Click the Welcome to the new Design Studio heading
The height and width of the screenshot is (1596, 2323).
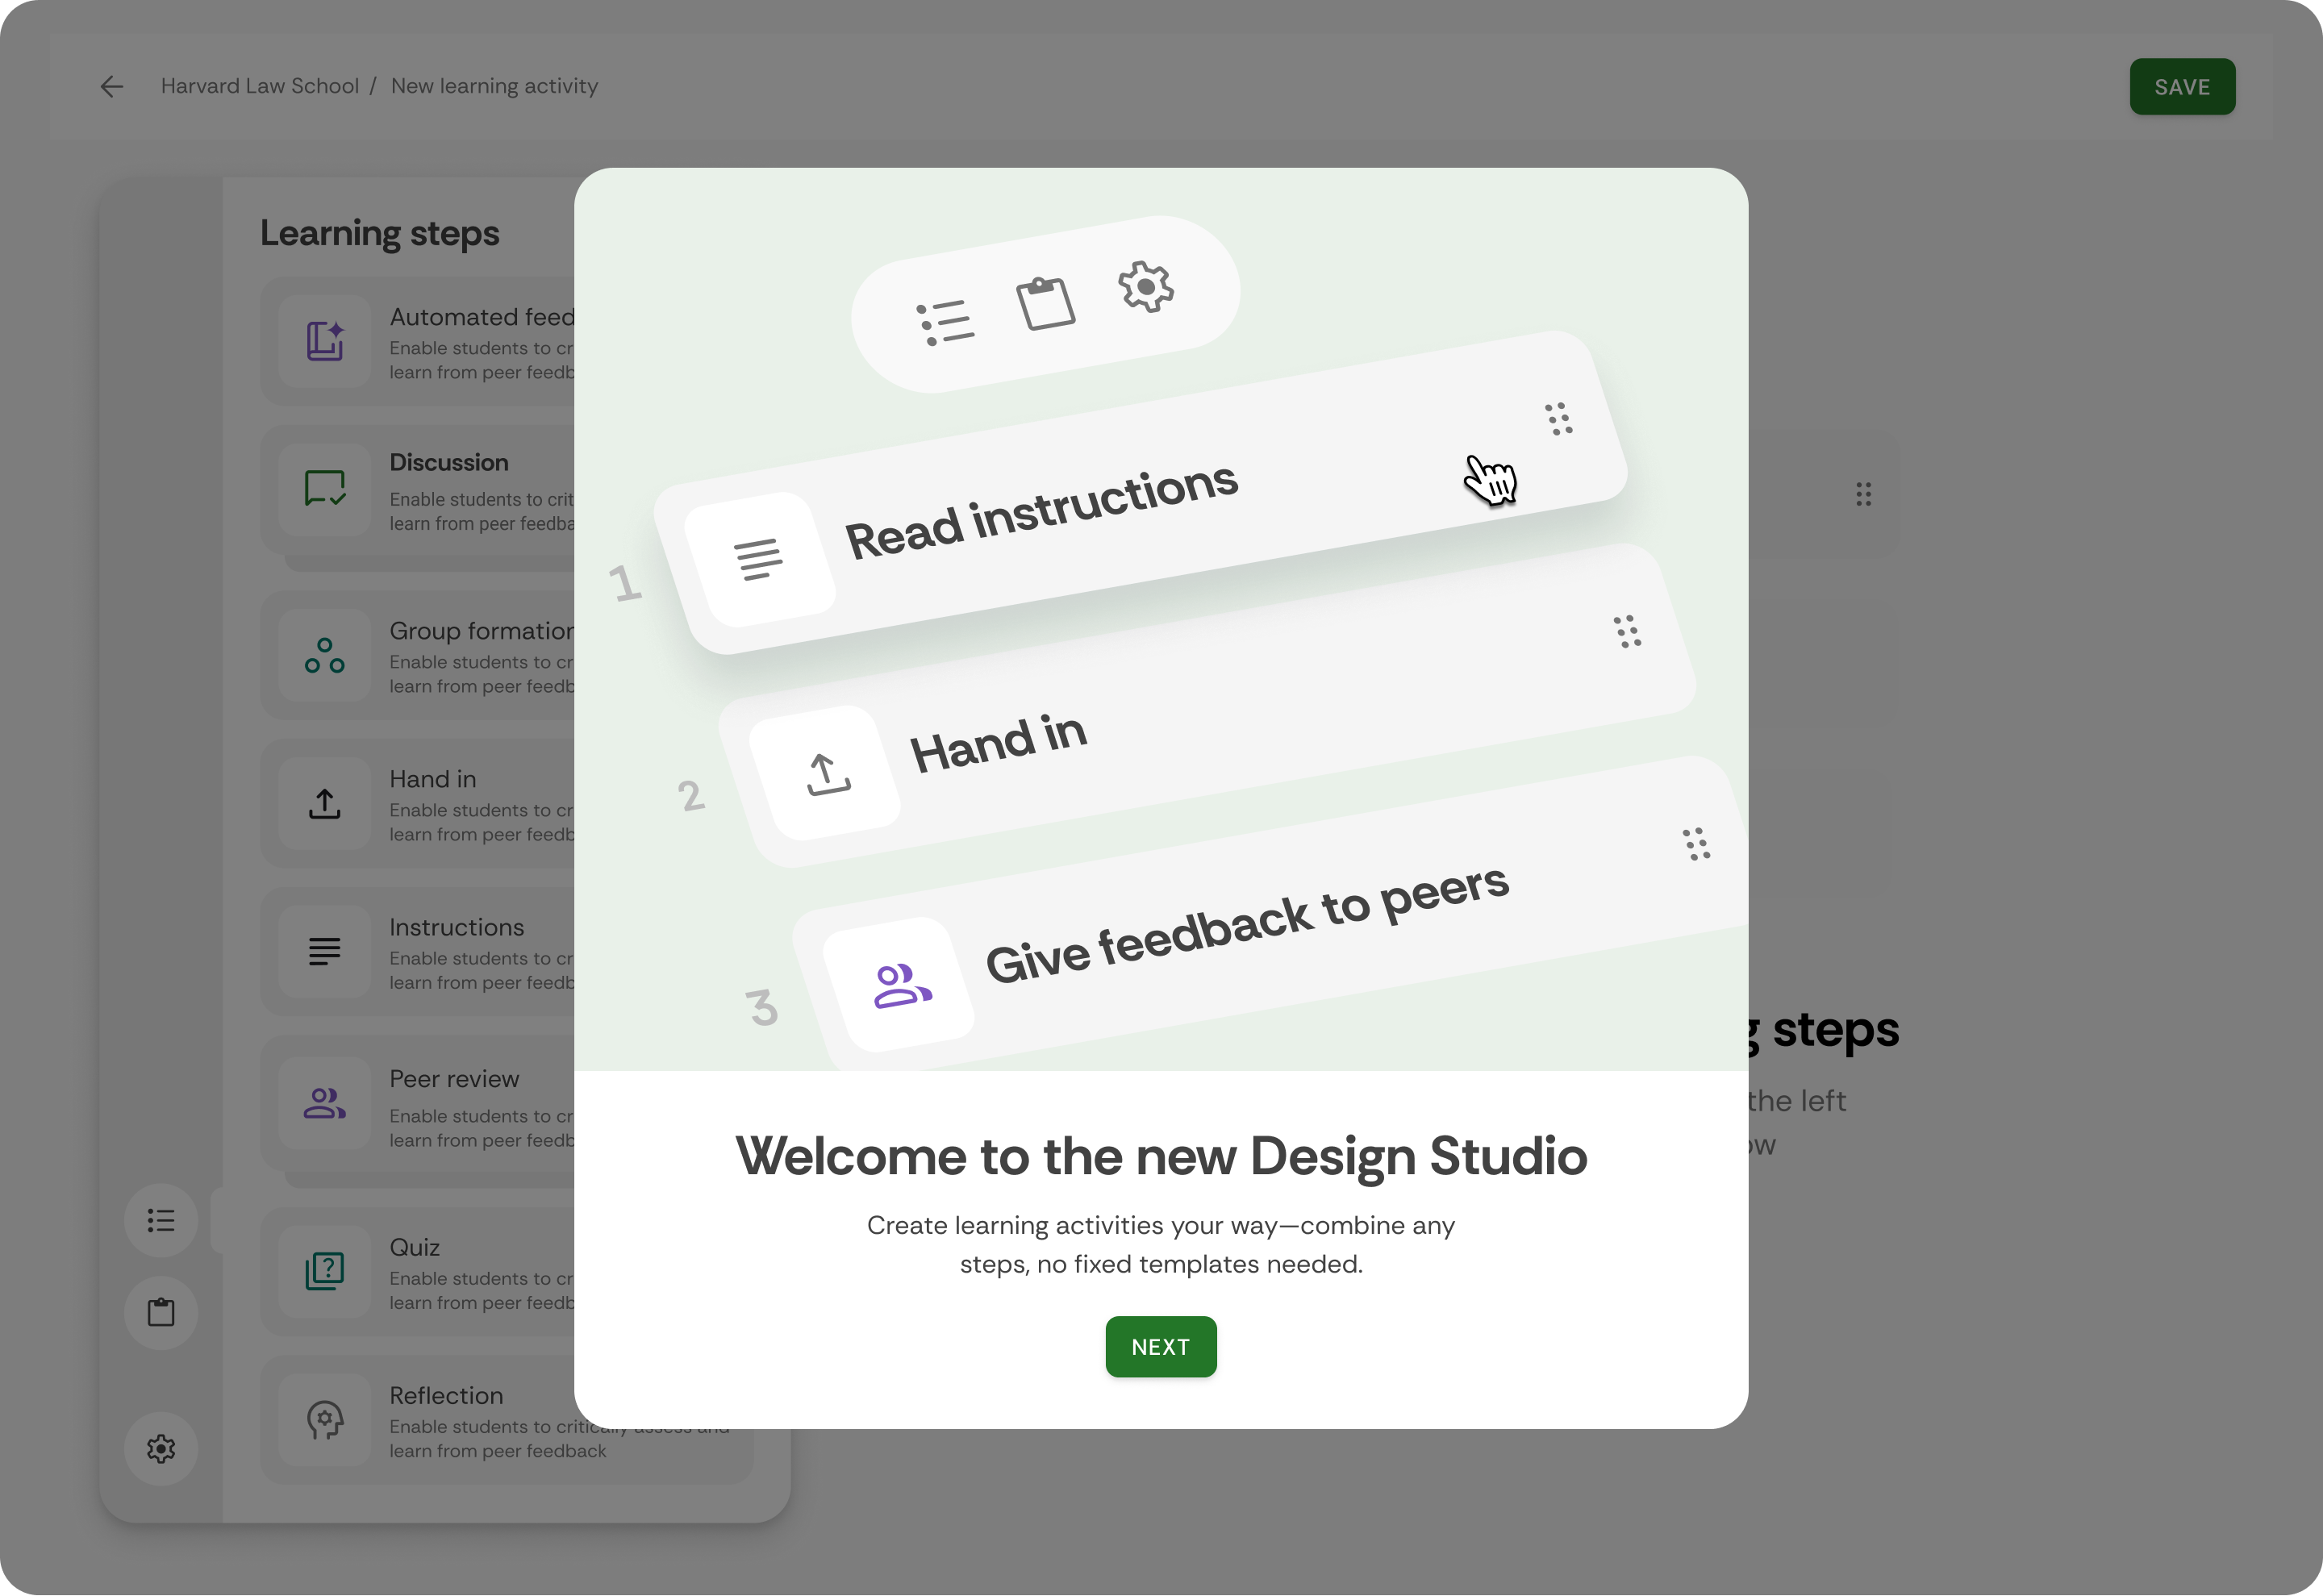1160,1156
